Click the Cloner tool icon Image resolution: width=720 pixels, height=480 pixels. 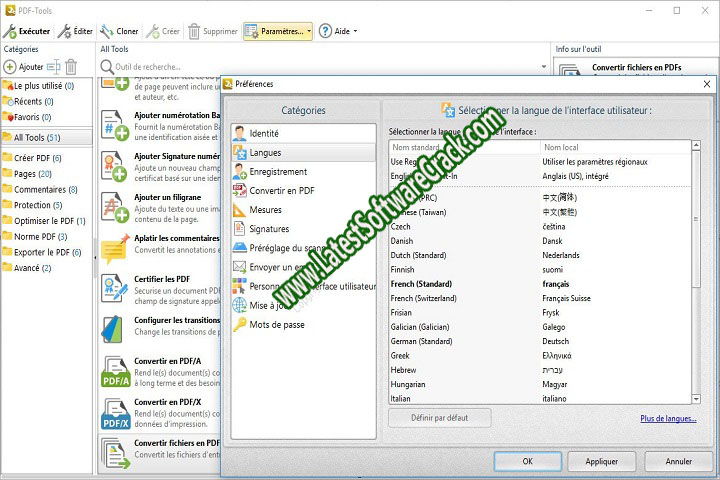pyautogui.click(x=107, y=31)
